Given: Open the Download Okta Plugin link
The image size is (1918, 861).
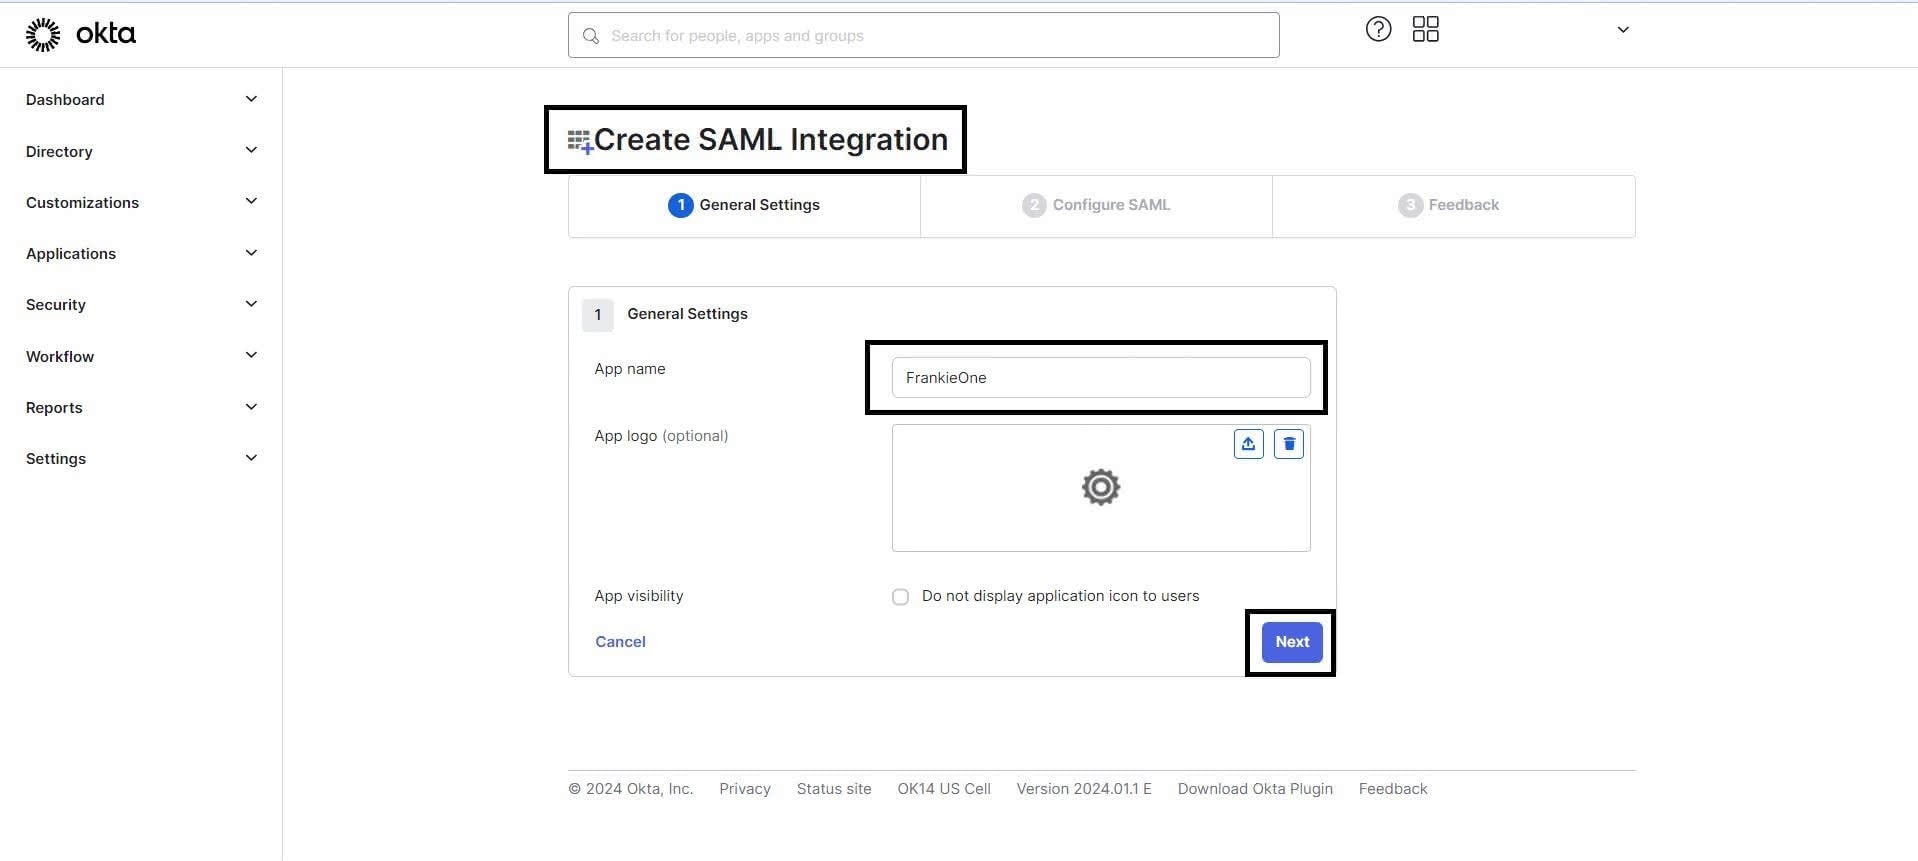Looking at the screenshot, I should [1254, 789].
